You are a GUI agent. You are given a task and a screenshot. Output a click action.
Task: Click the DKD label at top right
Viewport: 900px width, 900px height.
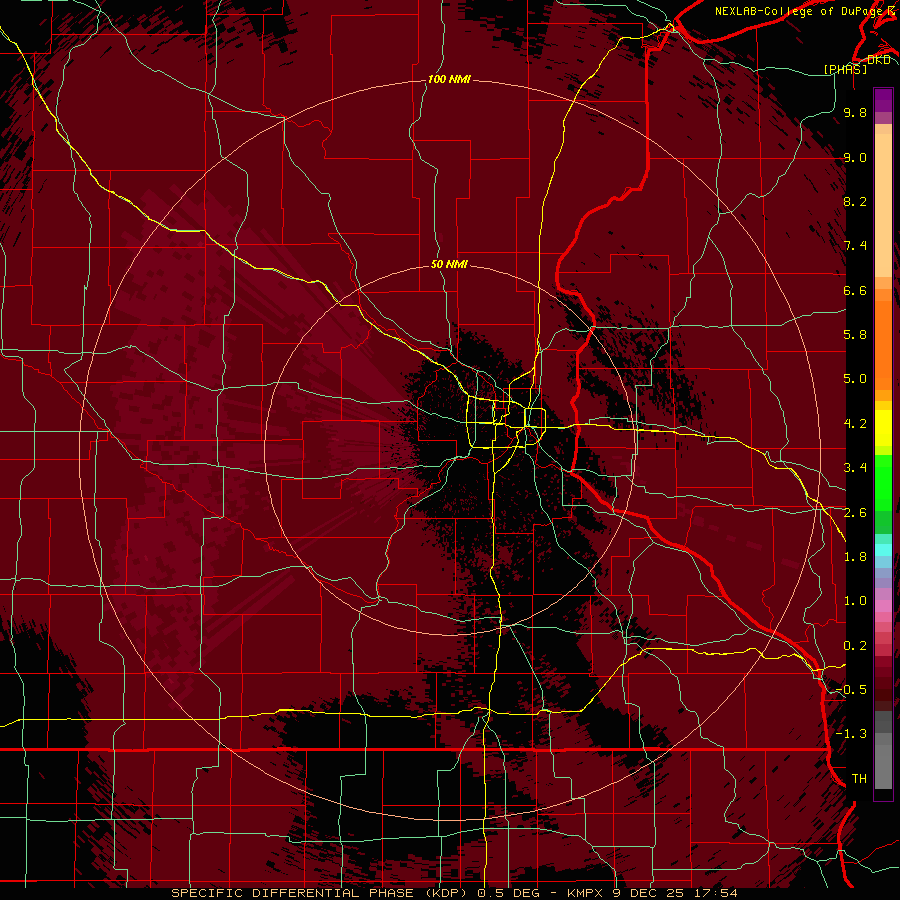[x=878, y=60]
